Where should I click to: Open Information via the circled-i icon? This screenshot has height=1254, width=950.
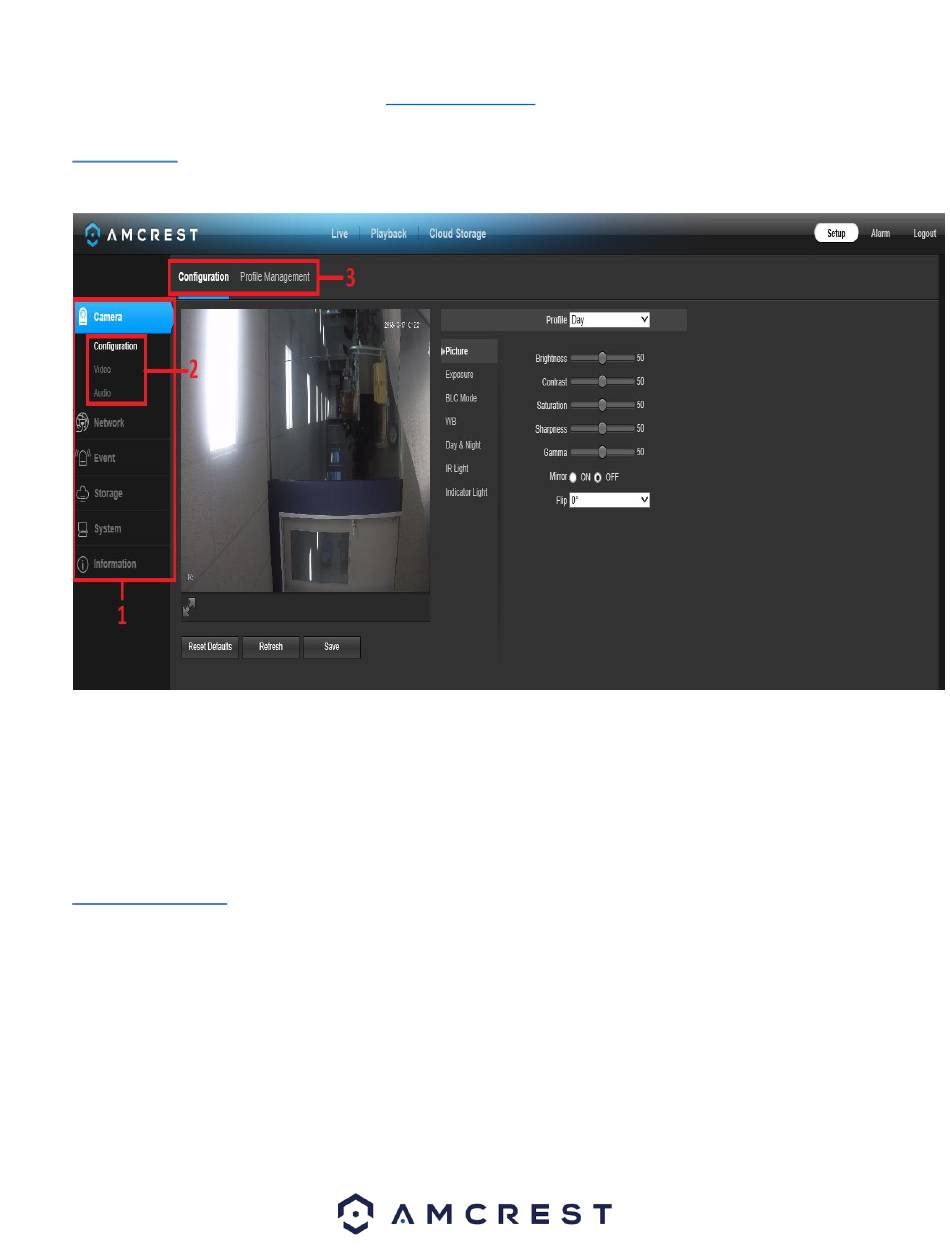click(83, 564)
